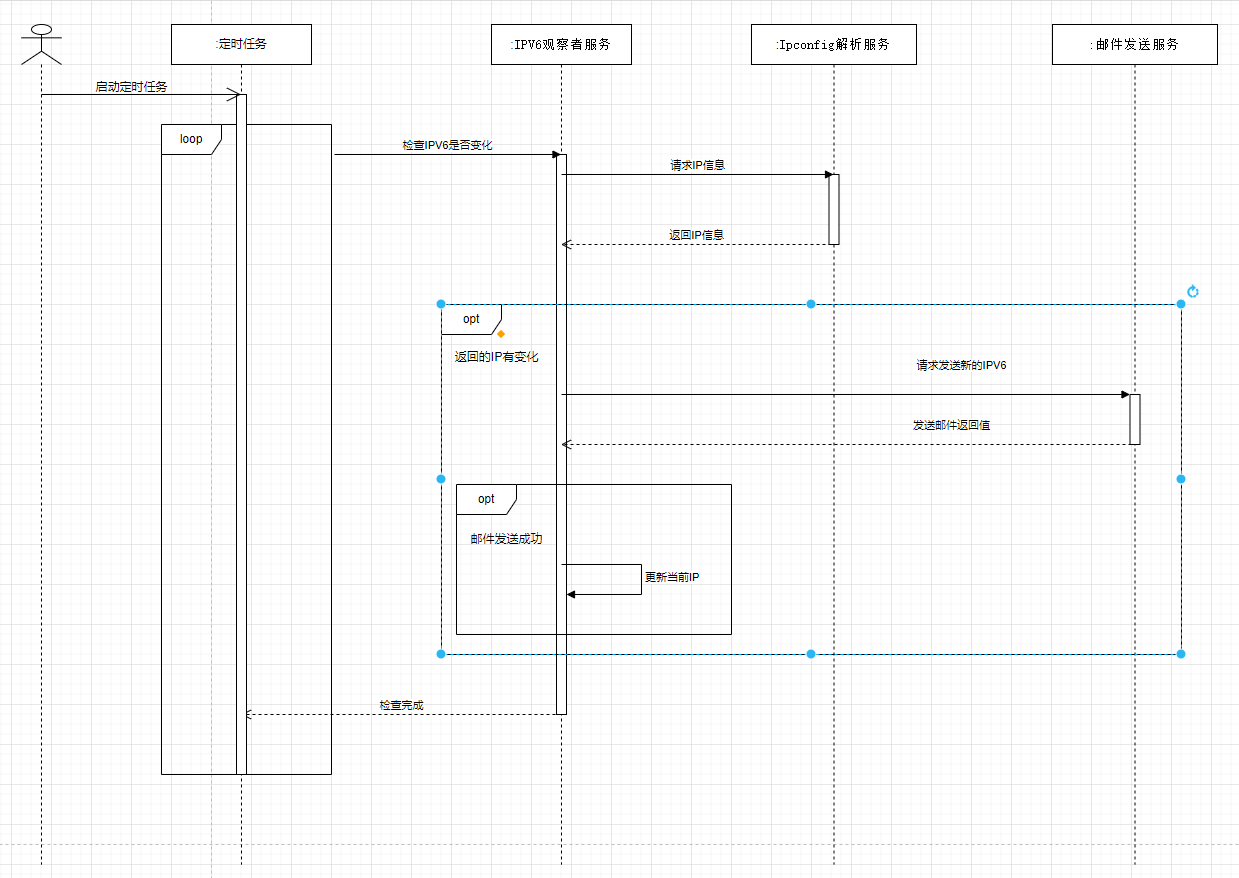Select the 定时任务 lifeline header box

(241, 44)
